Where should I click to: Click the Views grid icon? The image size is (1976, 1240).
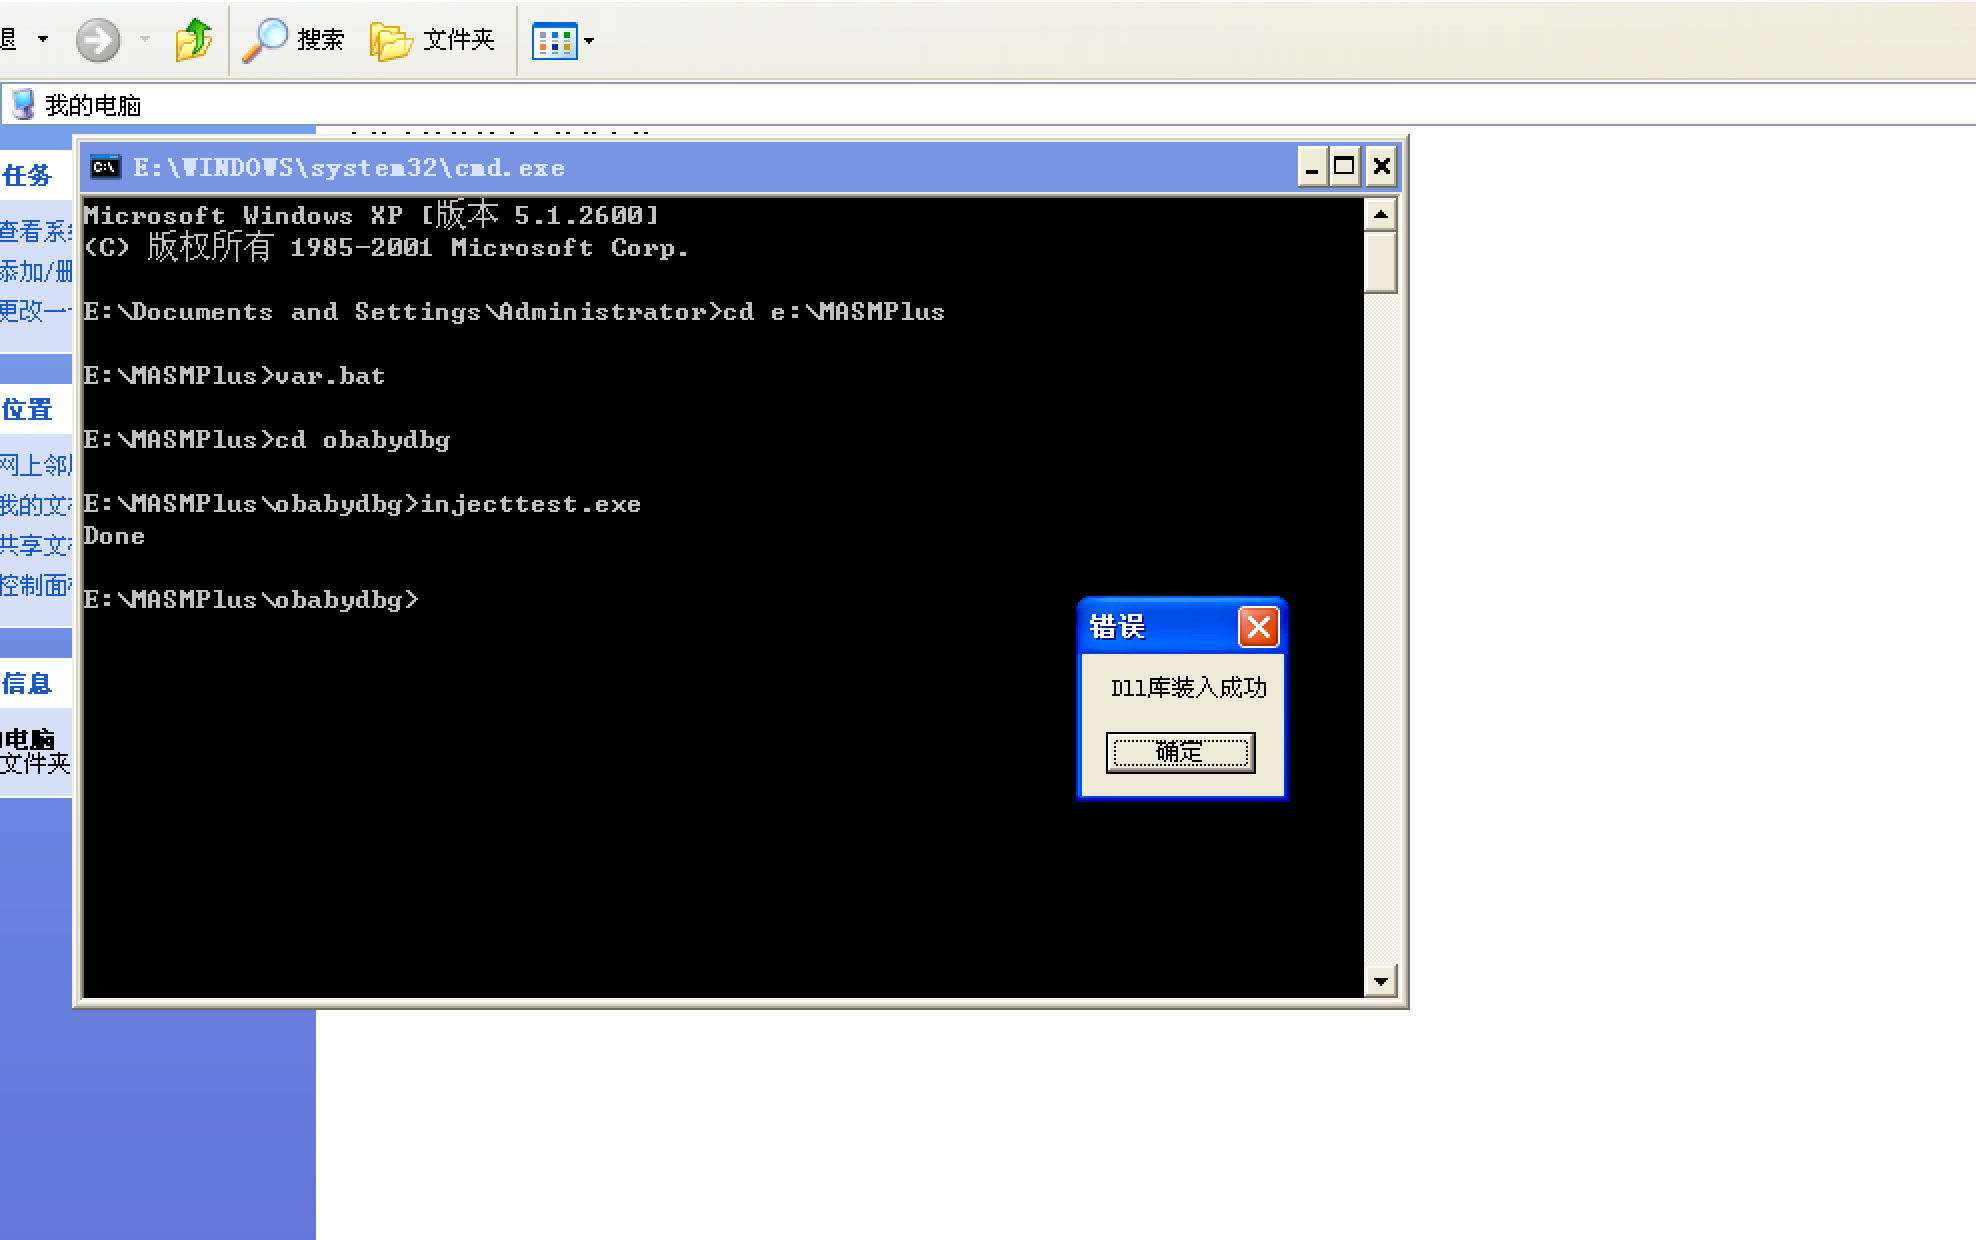554,41
